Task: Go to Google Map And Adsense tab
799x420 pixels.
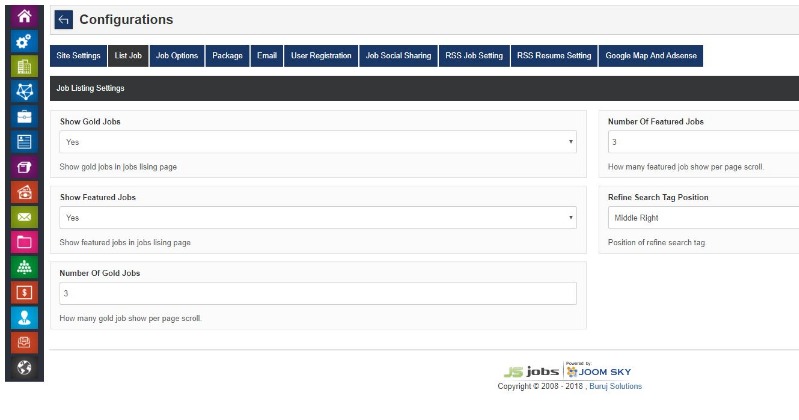Action: click(651, 56)
